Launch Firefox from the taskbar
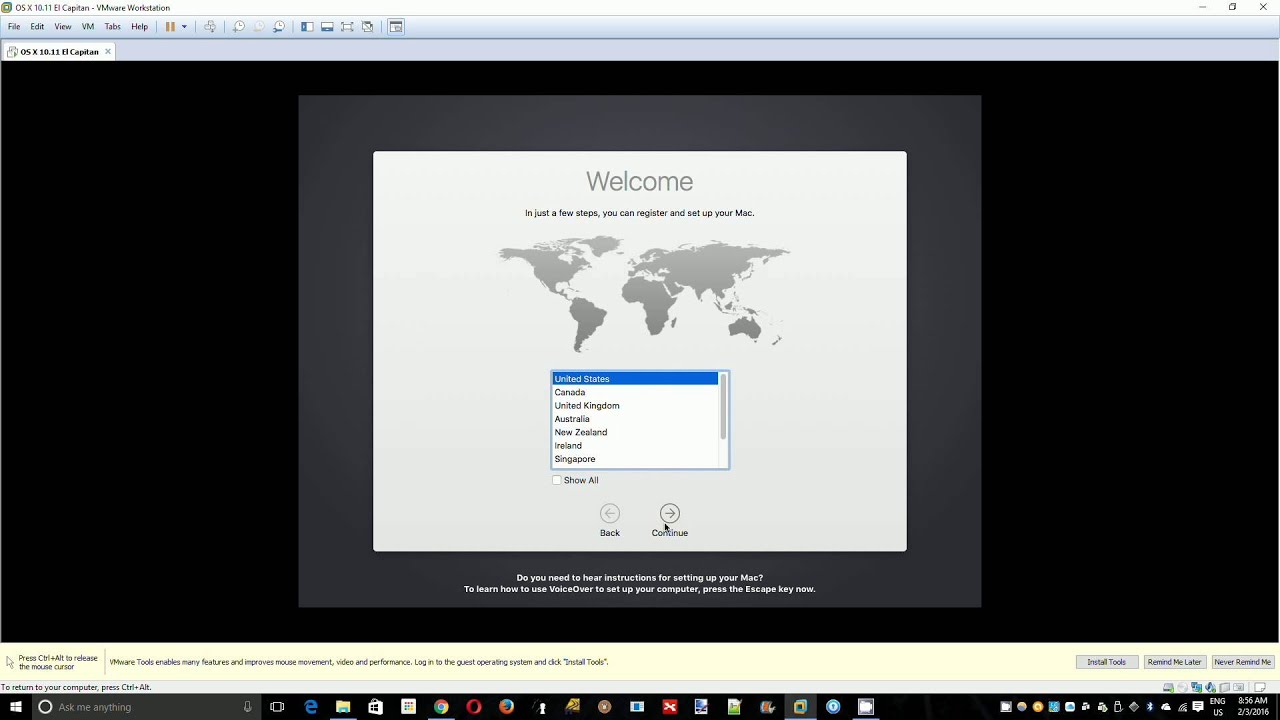The height and width of the screenshot is (720, 1280). tap(506, 707)
